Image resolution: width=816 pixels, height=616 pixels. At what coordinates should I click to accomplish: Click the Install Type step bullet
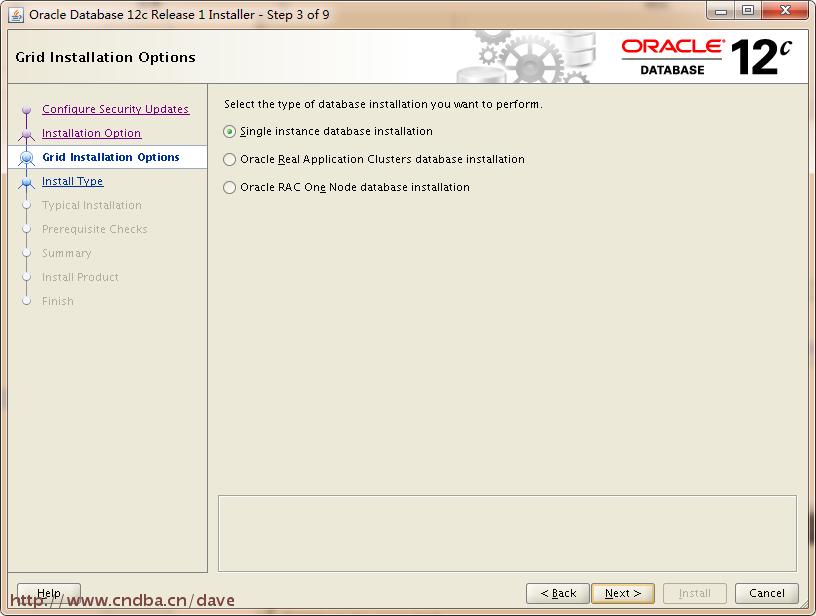coord(27,182)
